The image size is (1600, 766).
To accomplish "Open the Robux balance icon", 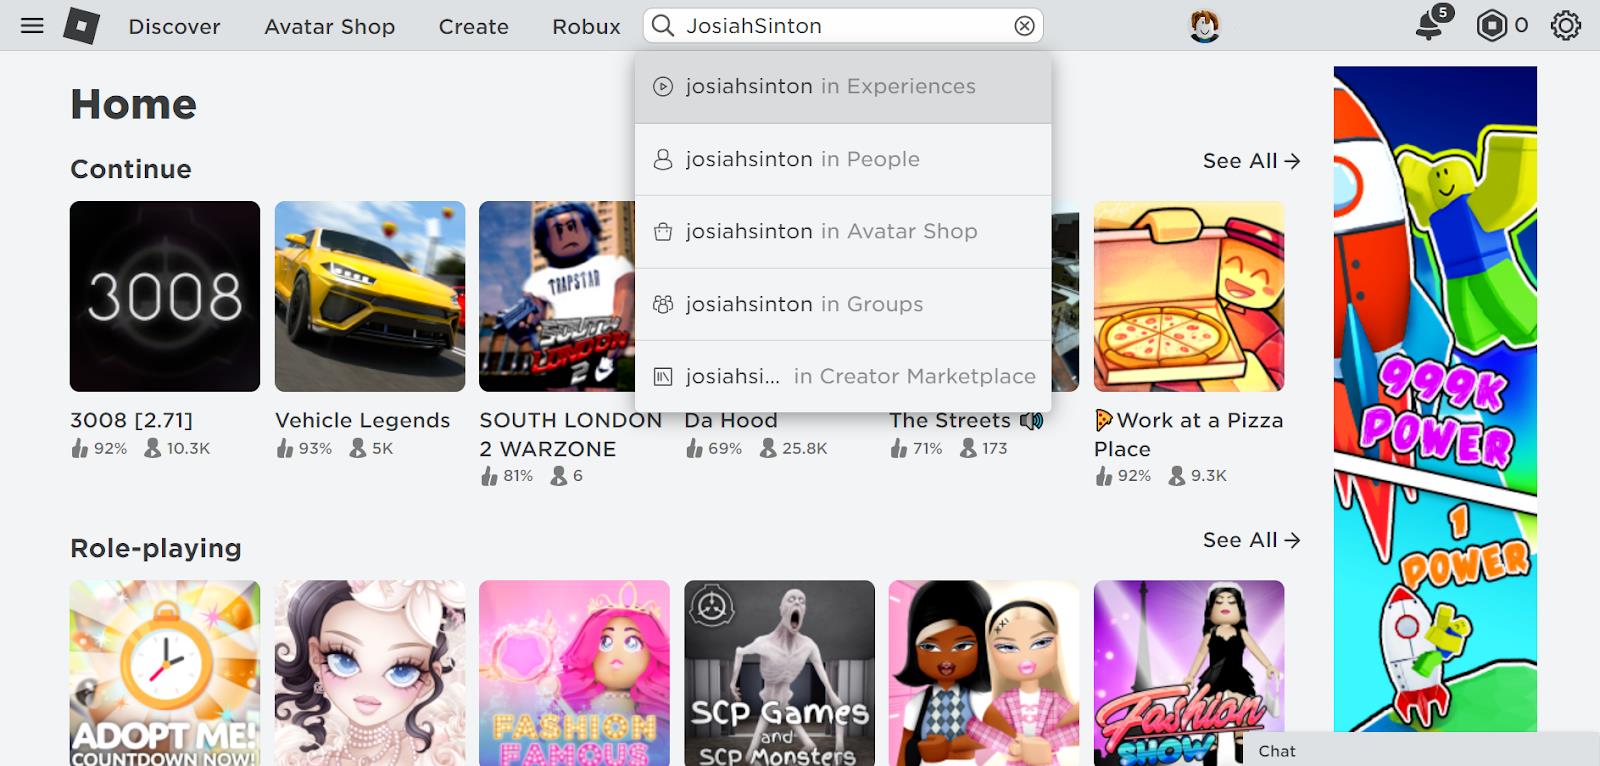I will (1491, 25).
